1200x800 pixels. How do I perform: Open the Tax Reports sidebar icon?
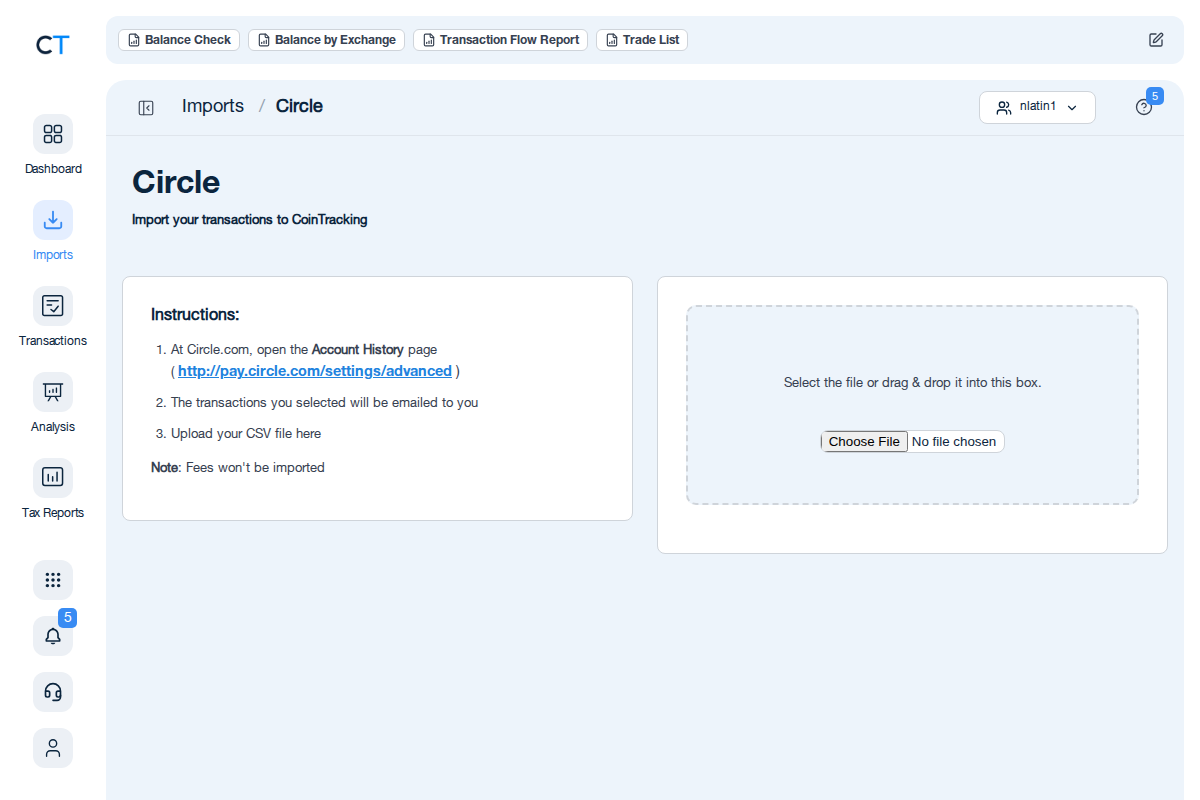(53, 478)
